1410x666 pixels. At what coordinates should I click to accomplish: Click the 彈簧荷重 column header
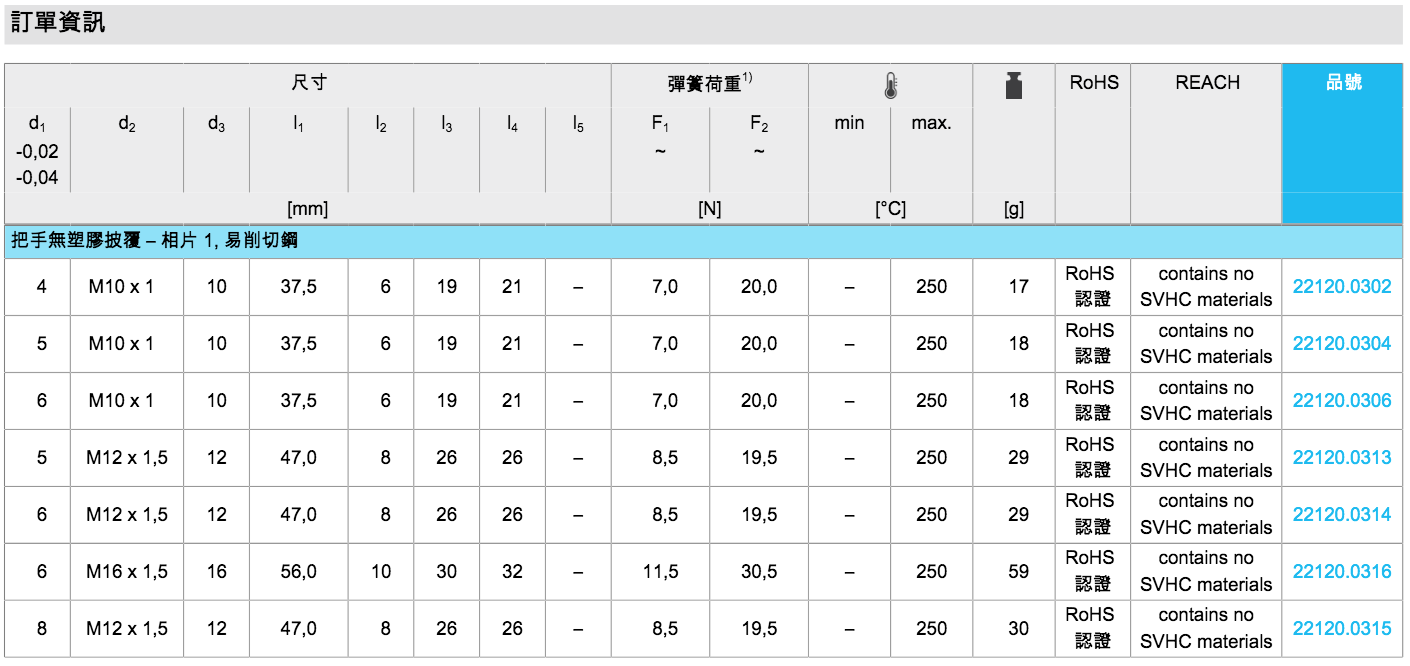pyautogui.click(x=709, y=84)
